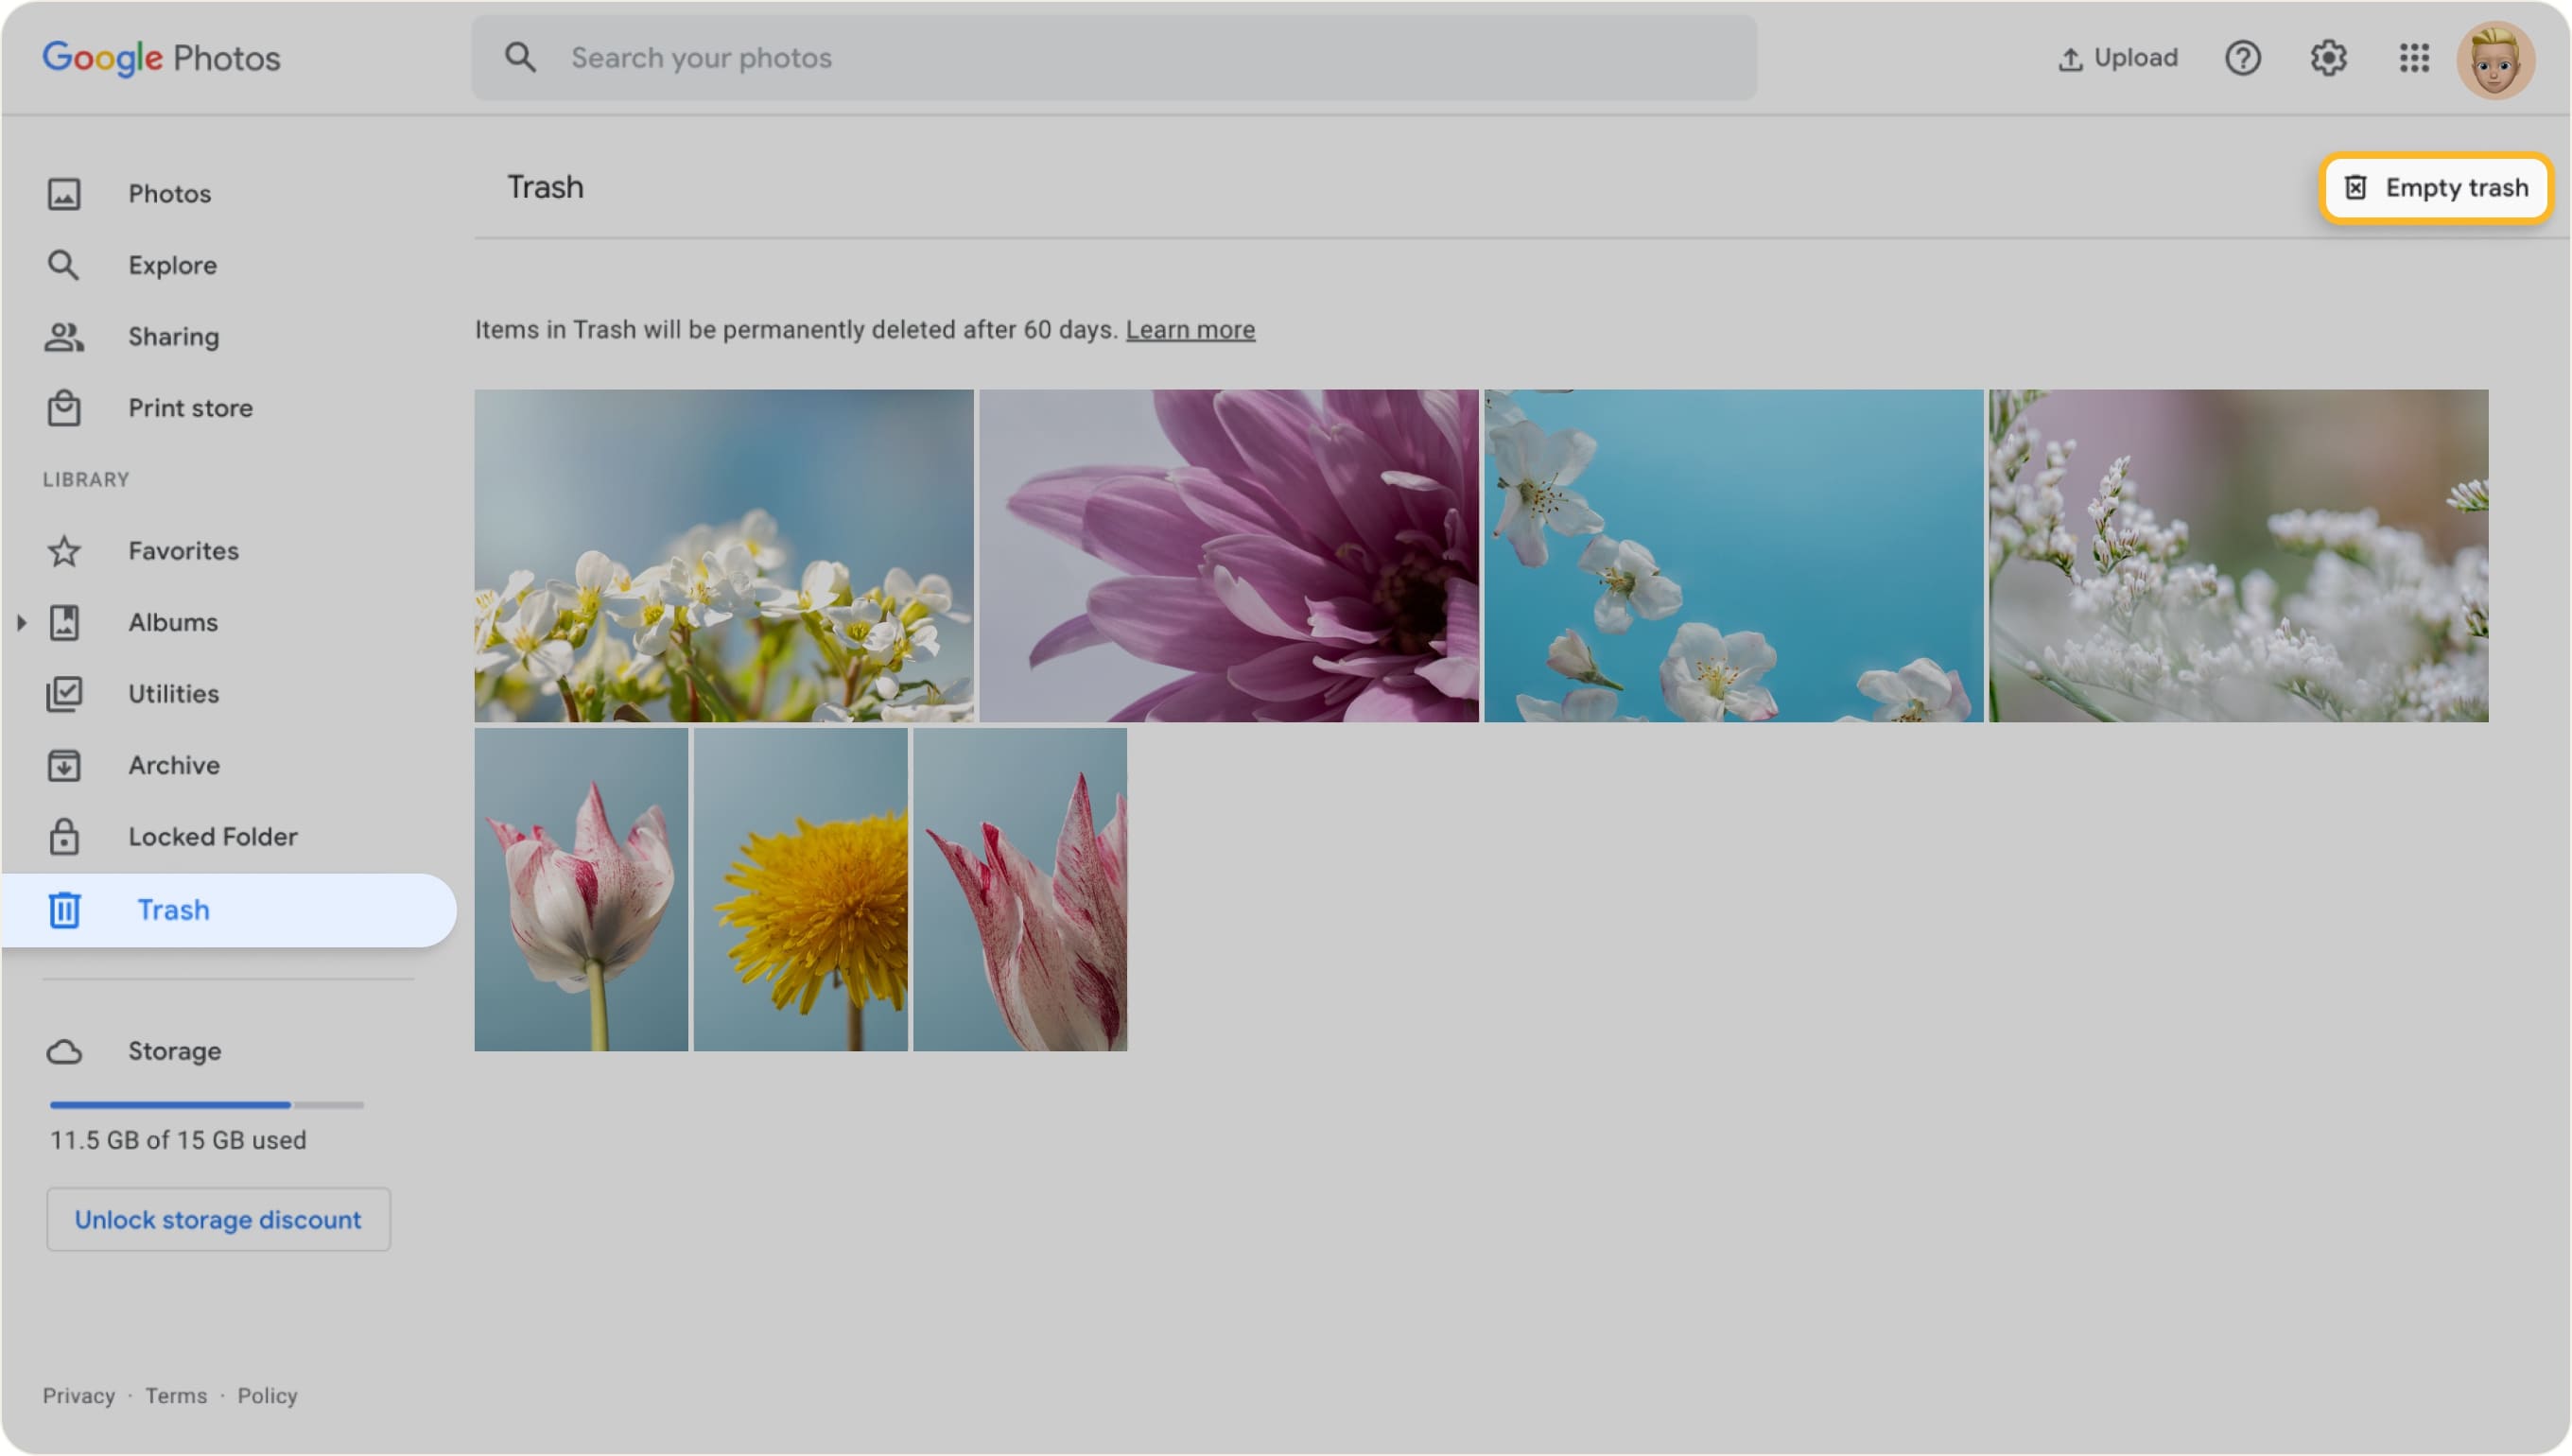The height and width of the screenshot is (1456, 2572).
Task: Switch to the Sharing section
Action: tap(173, 336)
